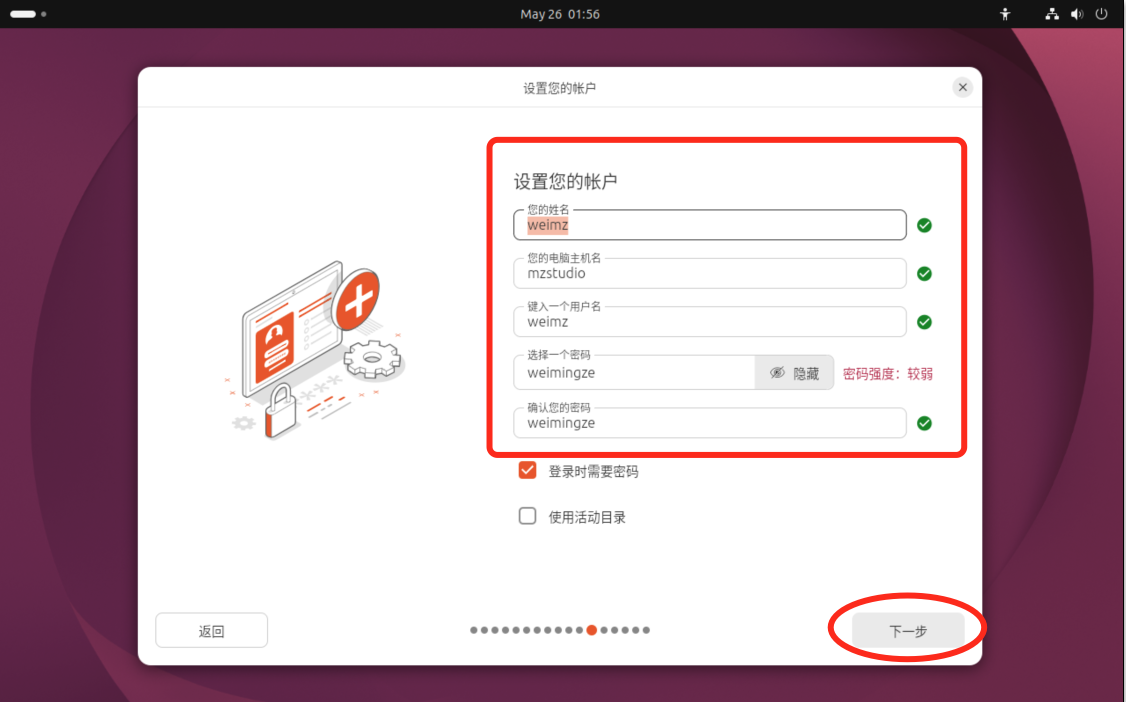The width and height of the screenshot is (1126, 702).
Task: Click the green checkmark beside username field
Action: 924,322
